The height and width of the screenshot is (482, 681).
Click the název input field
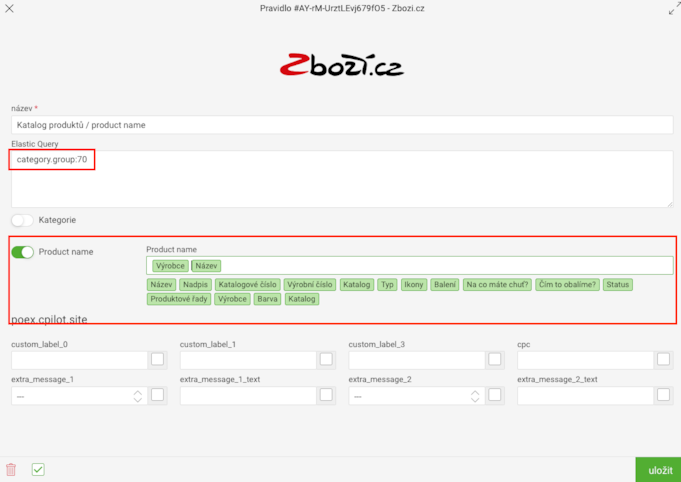pyautogui.click(x=342, y=125)
